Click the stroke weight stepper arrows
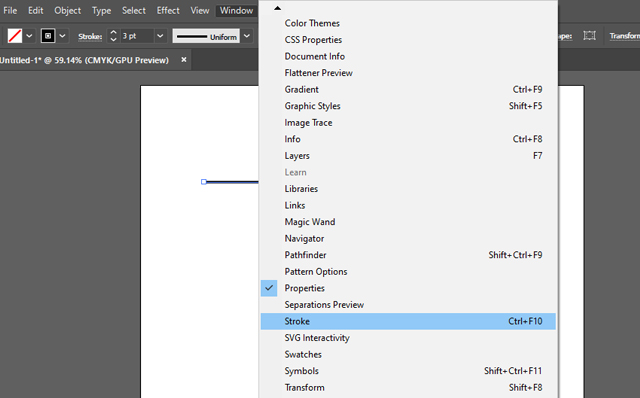The image size is (640, 398). click(x=113, y=36)
